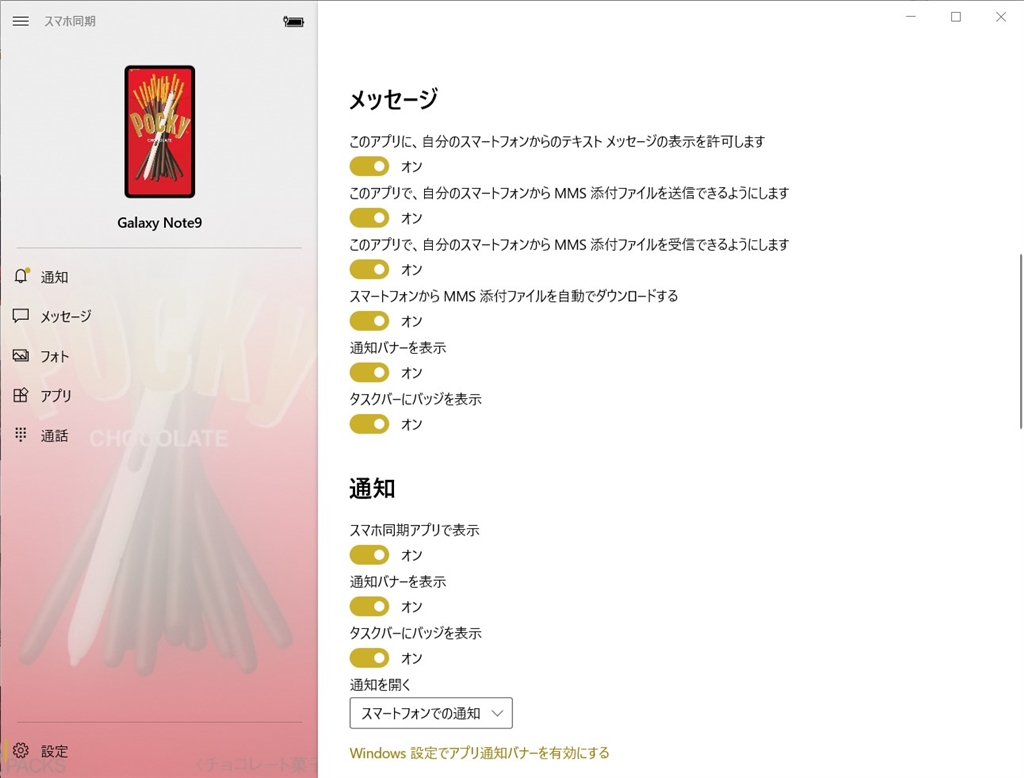Click the settings page vertical scrollbar
The height and width of the screenshot is (778, 1024).
pos(1020,341)
